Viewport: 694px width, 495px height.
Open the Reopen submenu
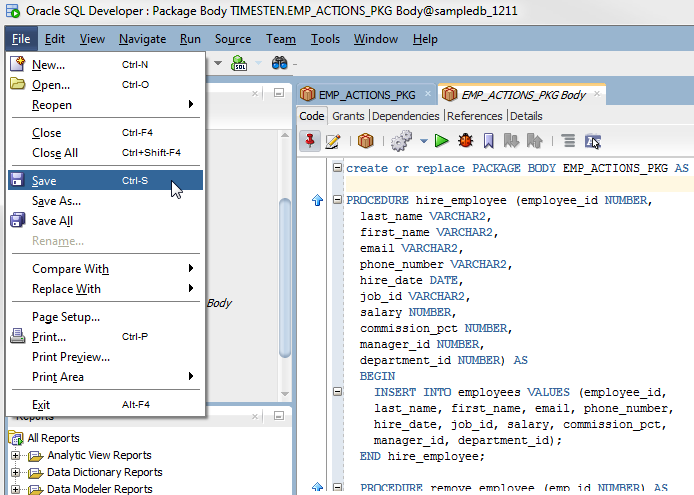click(105, 104)
